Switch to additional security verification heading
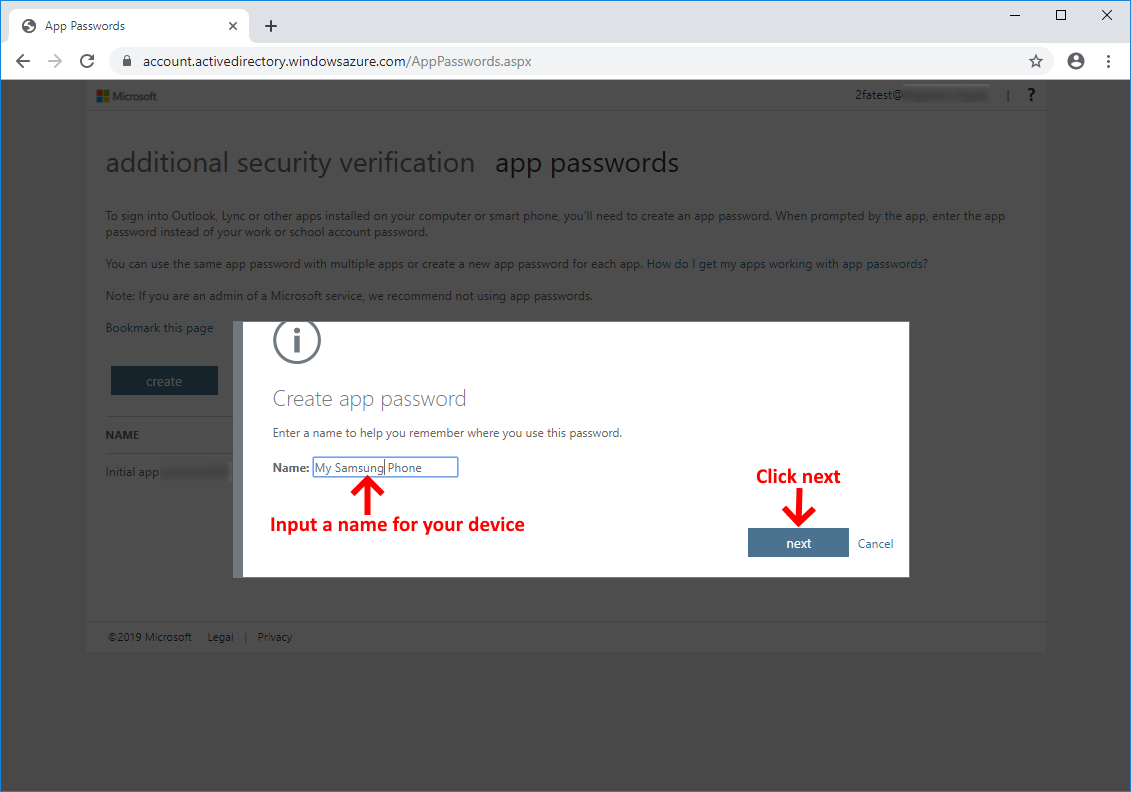 point(290,163)
